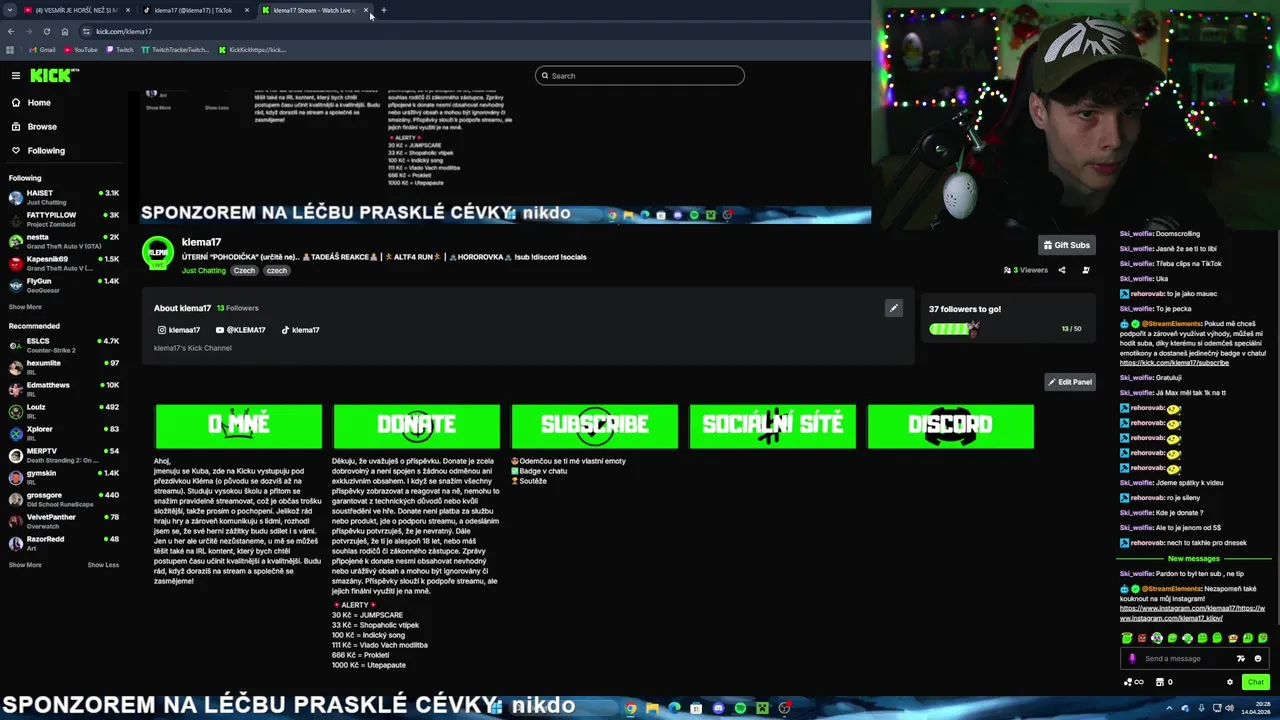
Task: Open Xplorer recommended channel
Action: 64,433
